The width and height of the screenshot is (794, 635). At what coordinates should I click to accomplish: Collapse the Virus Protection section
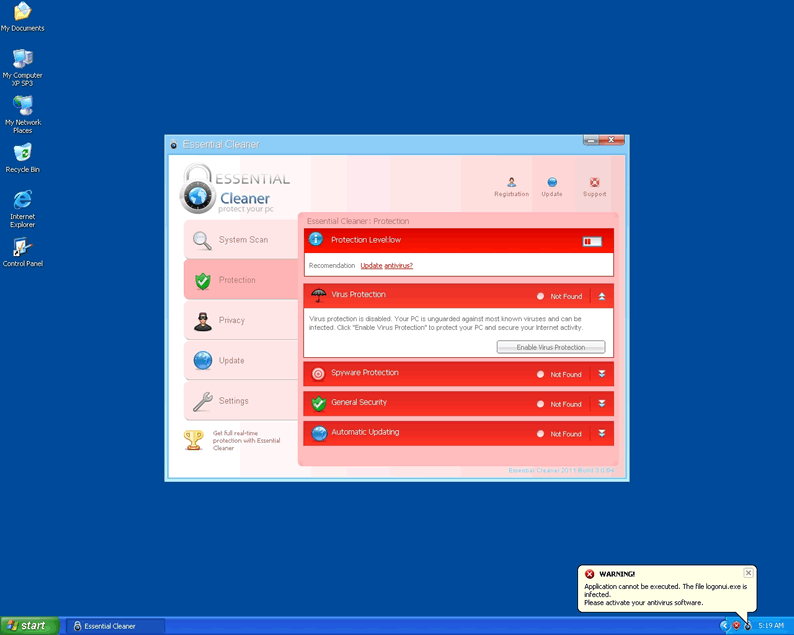(x=602, y=296)
